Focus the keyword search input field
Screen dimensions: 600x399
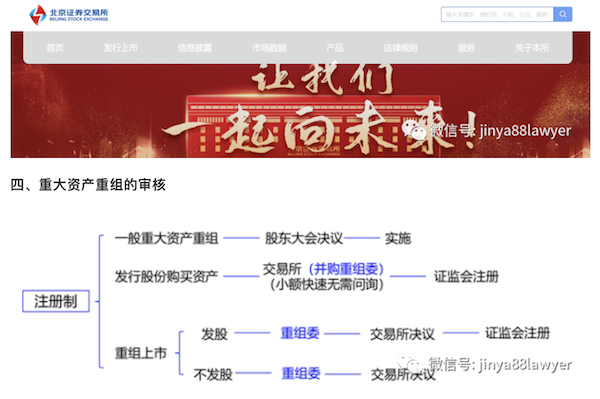[x=497, y=15]
